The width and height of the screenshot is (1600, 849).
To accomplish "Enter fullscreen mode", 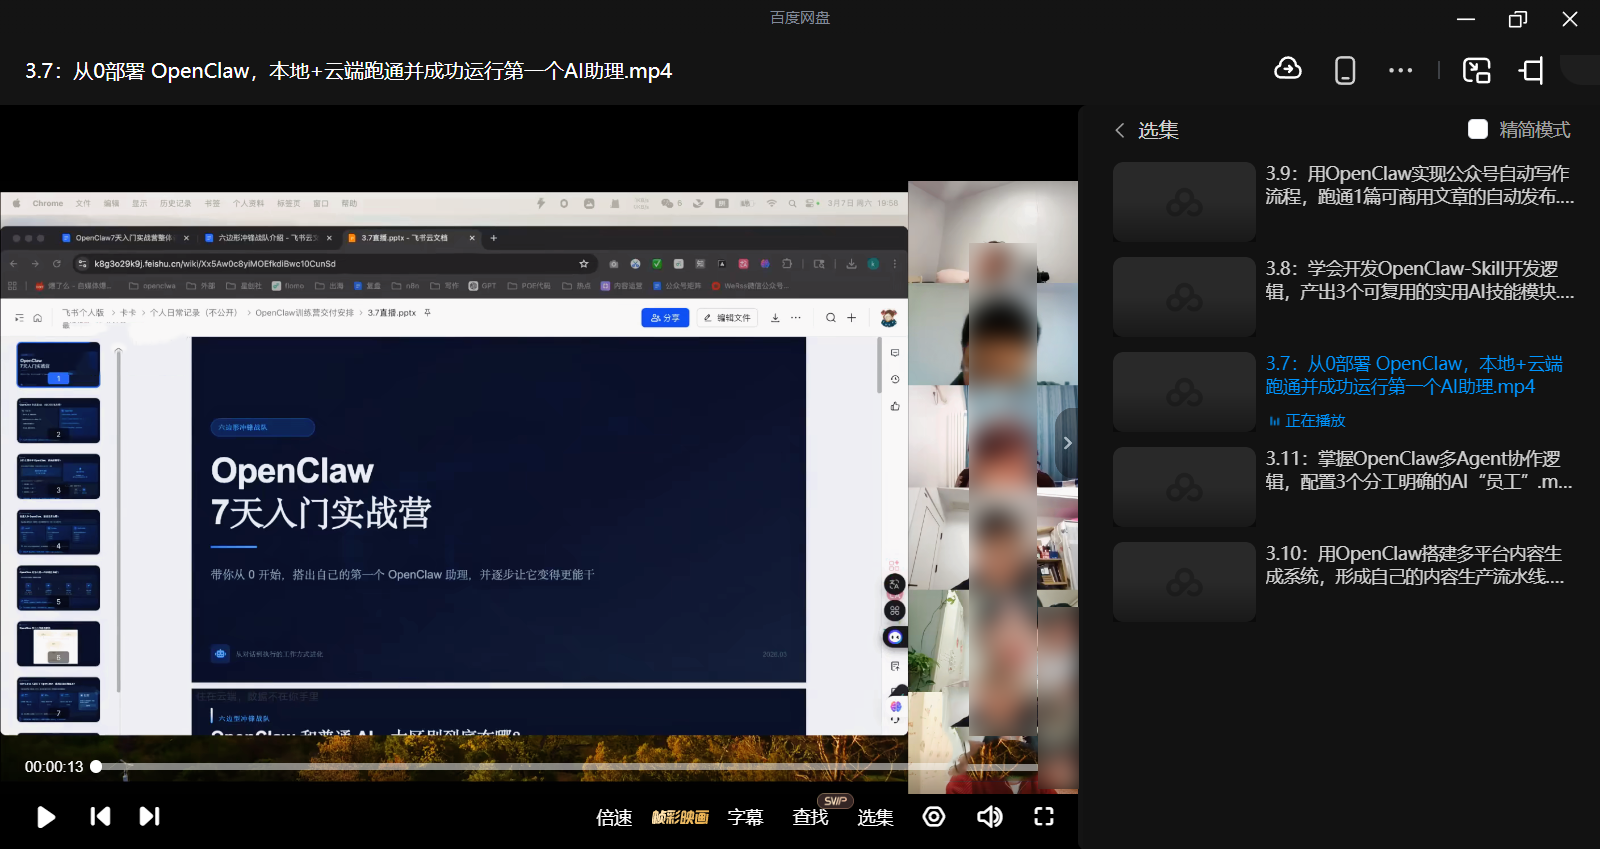I will pyautogui.click(x=1043, y=817).
